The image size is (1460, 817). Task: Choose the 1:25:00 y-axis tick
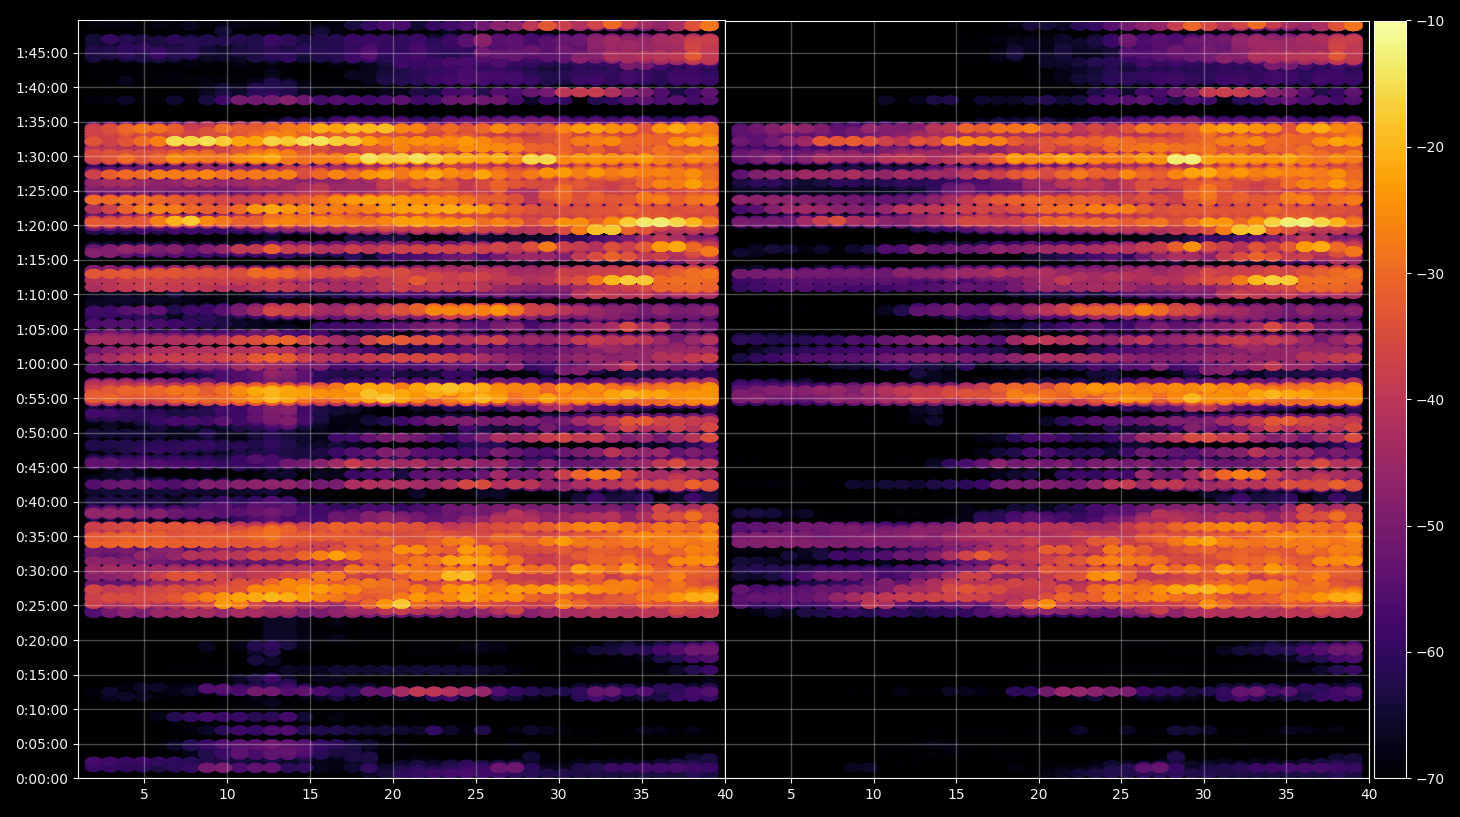pos(42,191)
